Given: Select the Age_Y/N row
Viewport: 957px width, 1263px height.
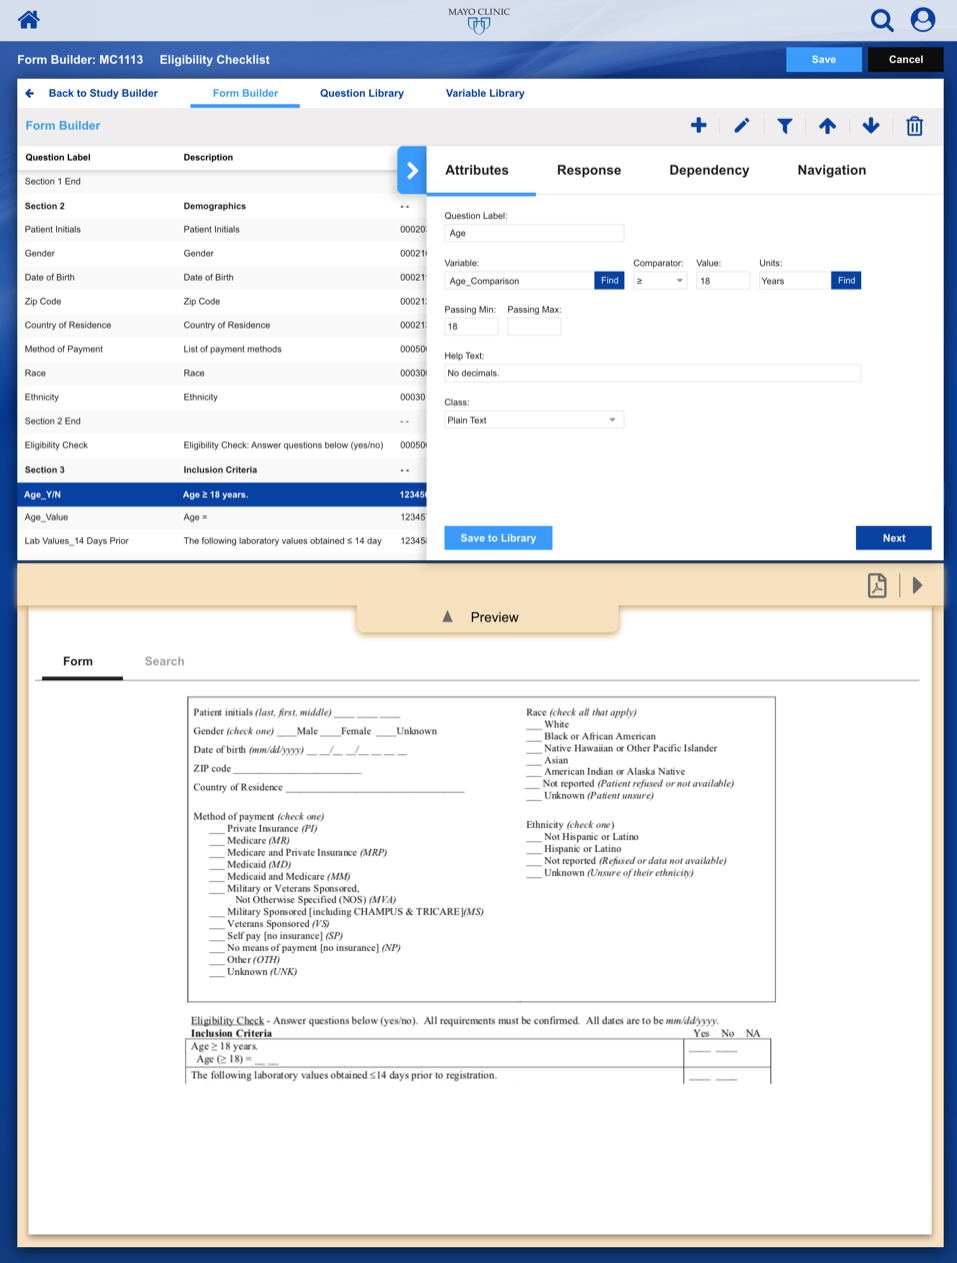Looking at the screenshot, I should (222, 494).
